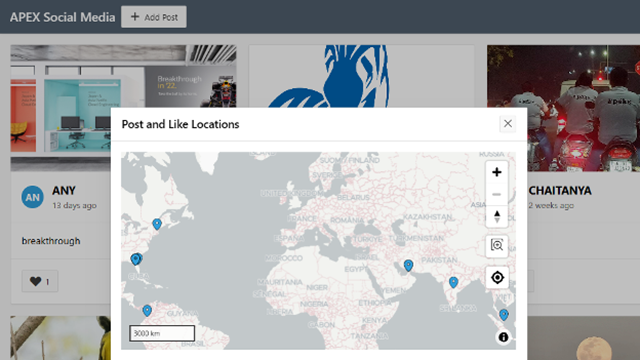640x360 pixels.
Task: Show map attribution info icon
Action: (503, 337)
